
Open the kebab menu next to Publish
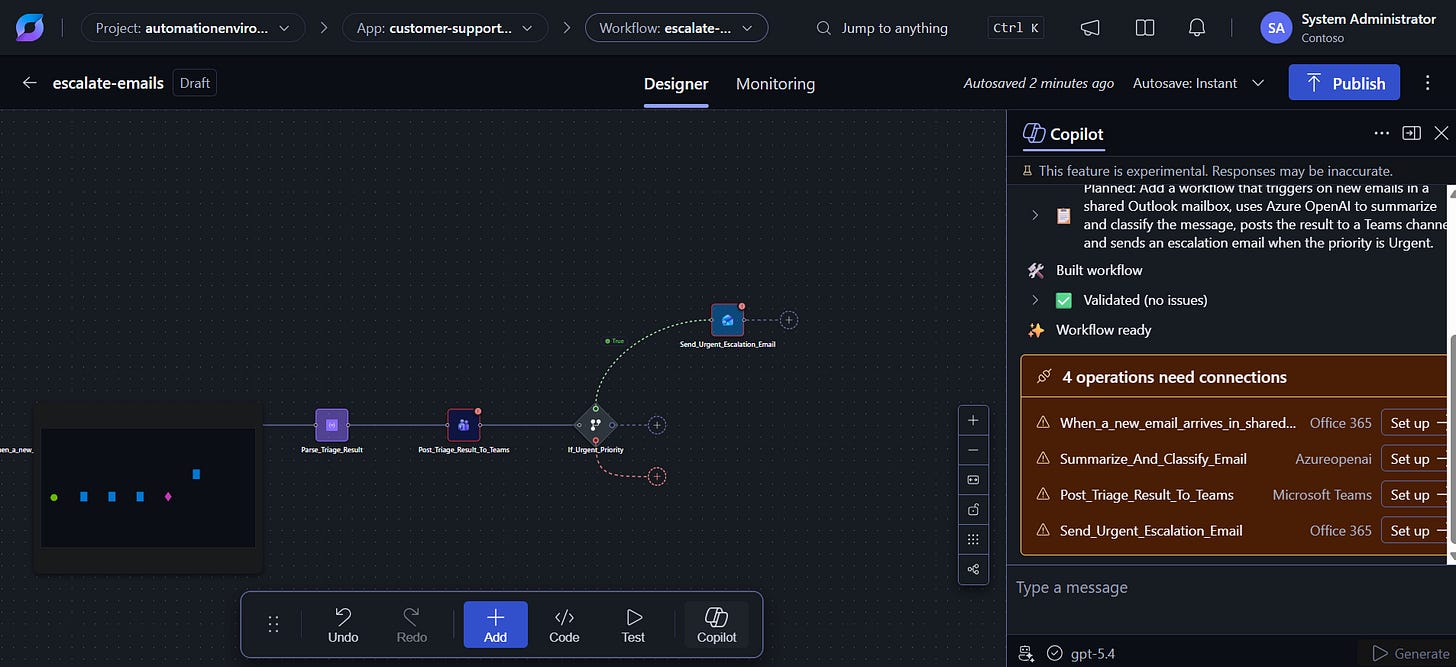pyautogui.click(x=1428, y=83)
